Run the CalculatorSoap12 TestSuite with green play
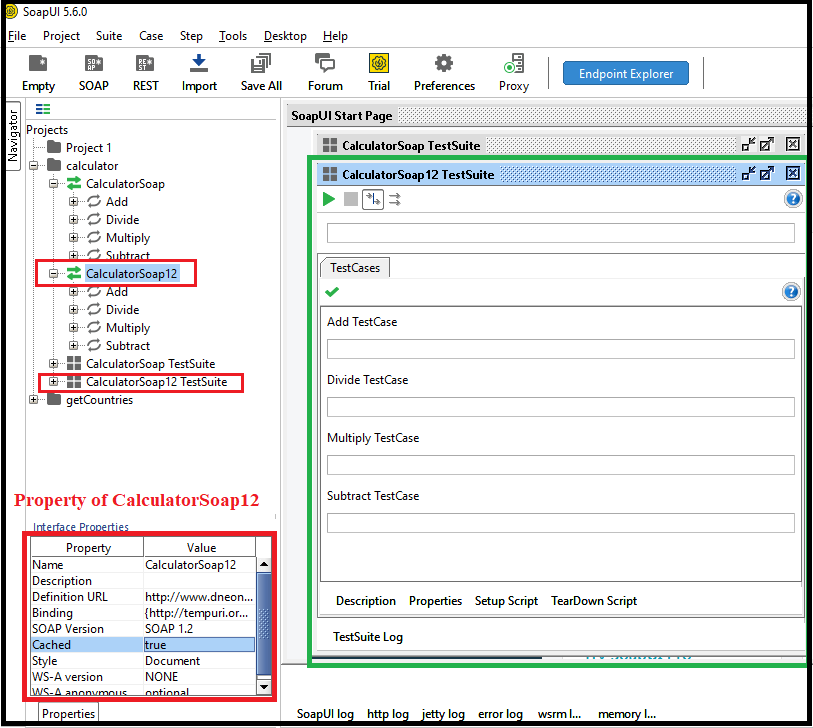The height and width of the screenshot is (728, 813). coord(329,199)
